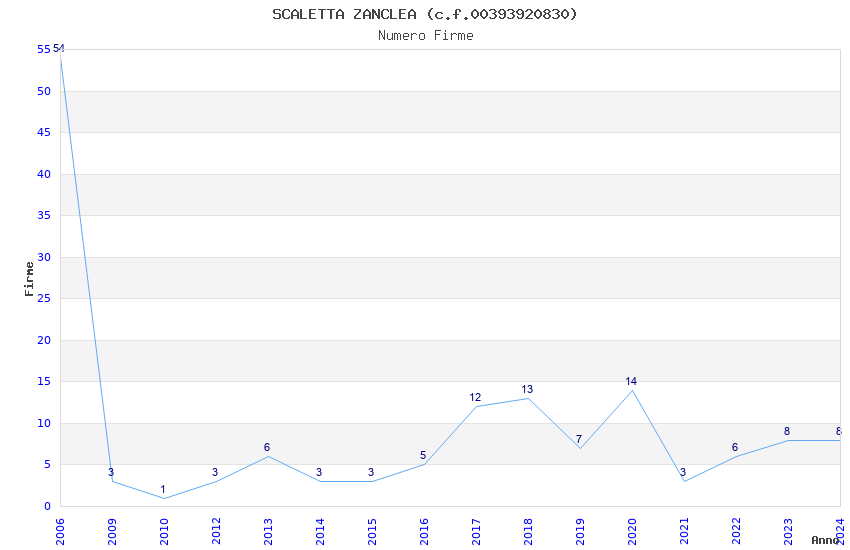Image resolution: width=850 pixels, height=550 pixels.
Task: Click the data value 6 for 2013
Action: point(267,448)
